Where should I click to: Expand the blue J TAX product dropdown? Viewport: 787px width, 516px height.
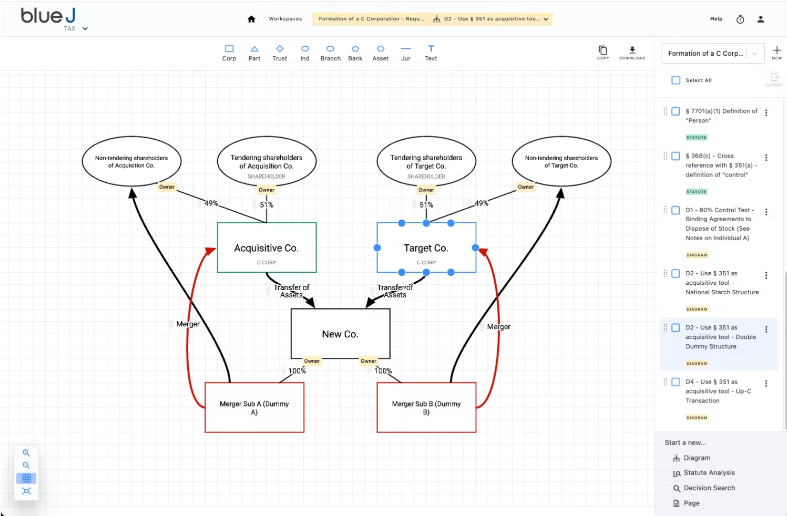85,29
